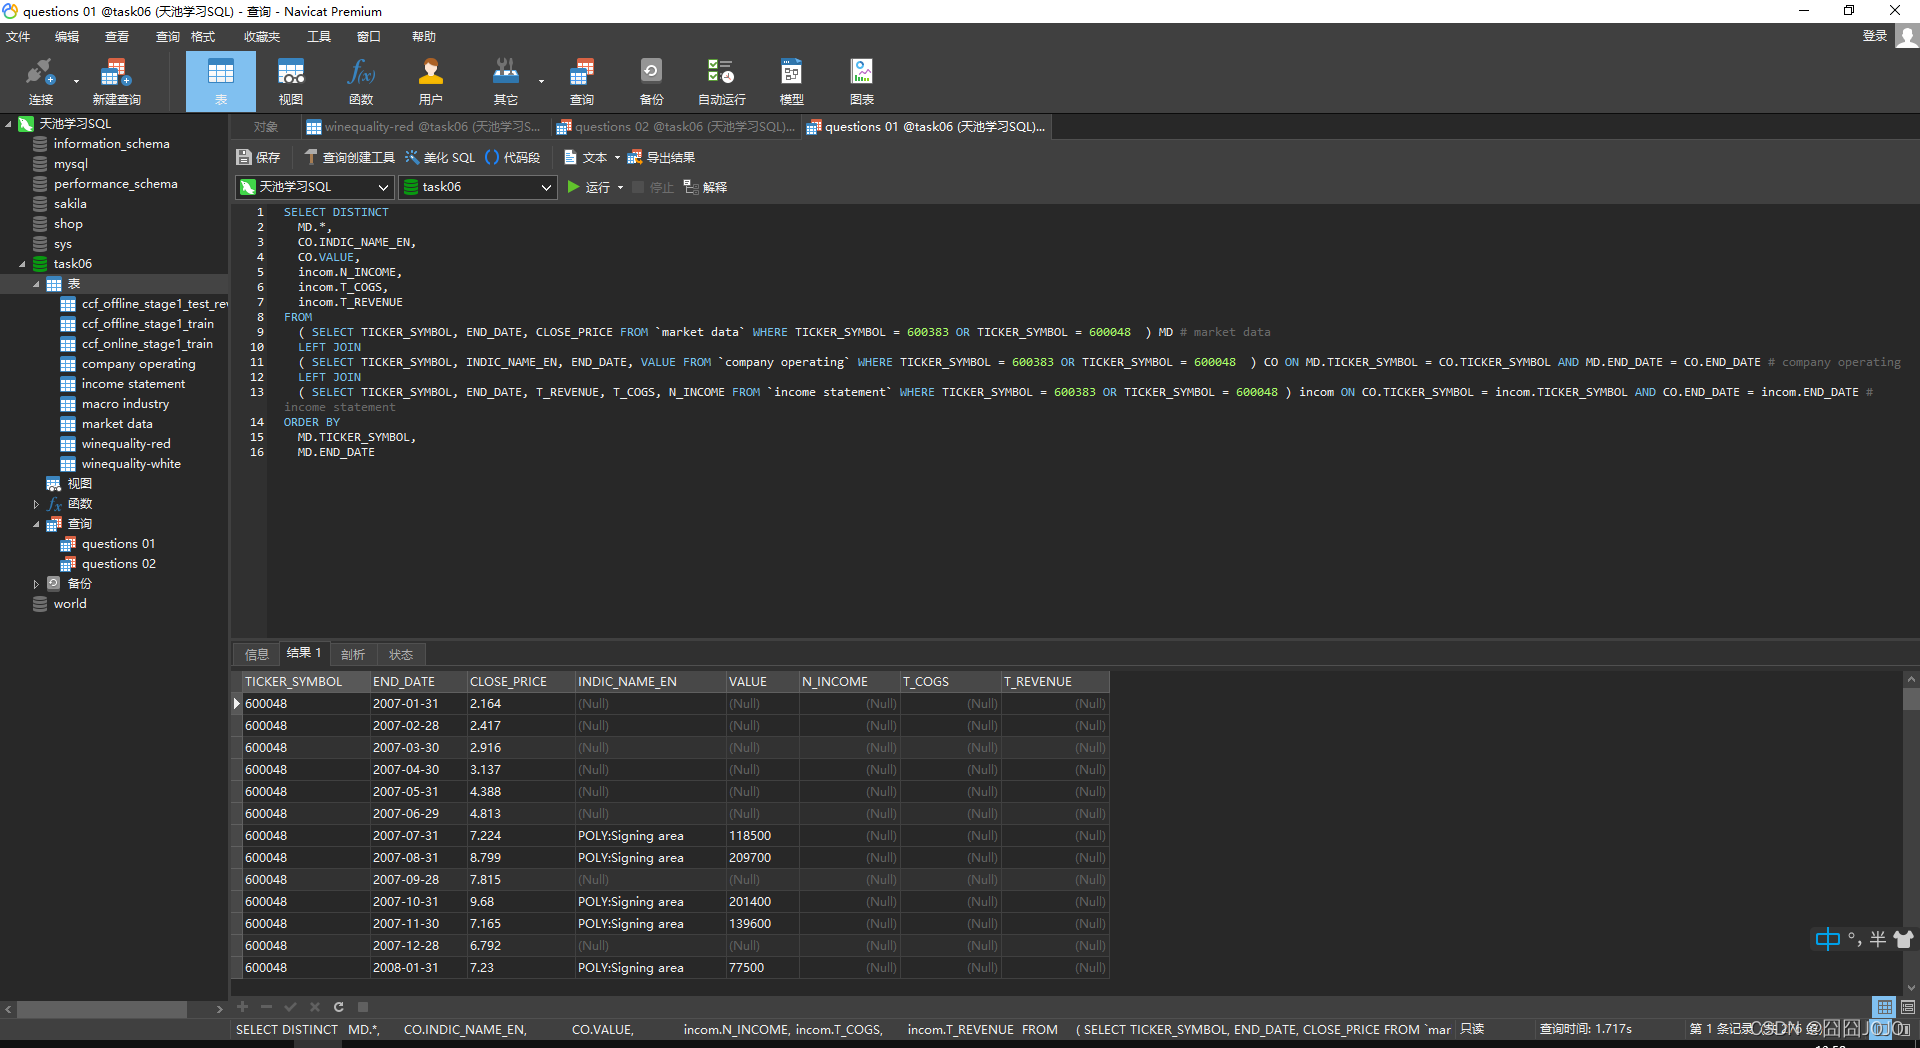Open the 收藏夹 menu
The image size is (1920, 1048).
[x=262, y=37]
